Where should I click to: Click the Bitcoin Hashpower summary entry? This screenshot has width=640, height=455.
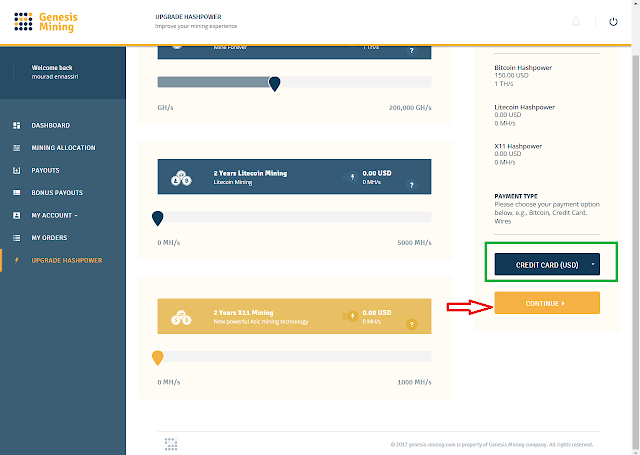point(523,75)
